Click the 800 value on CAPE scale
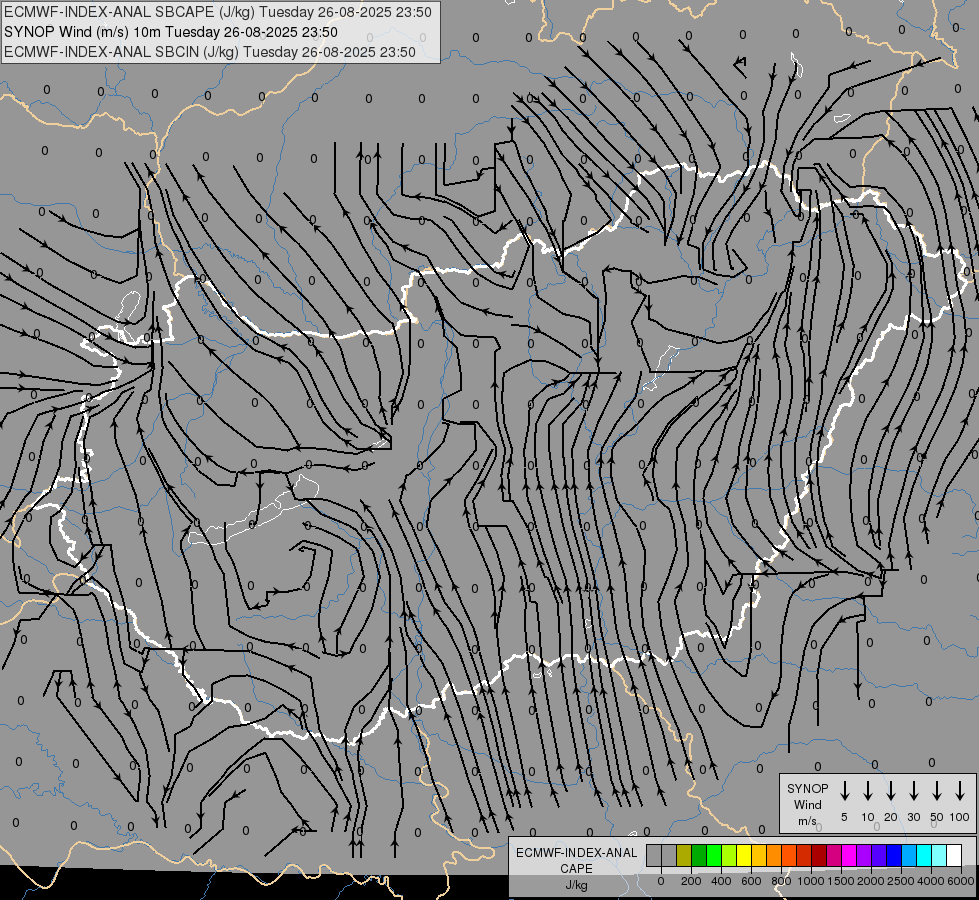 click(781, 881)
